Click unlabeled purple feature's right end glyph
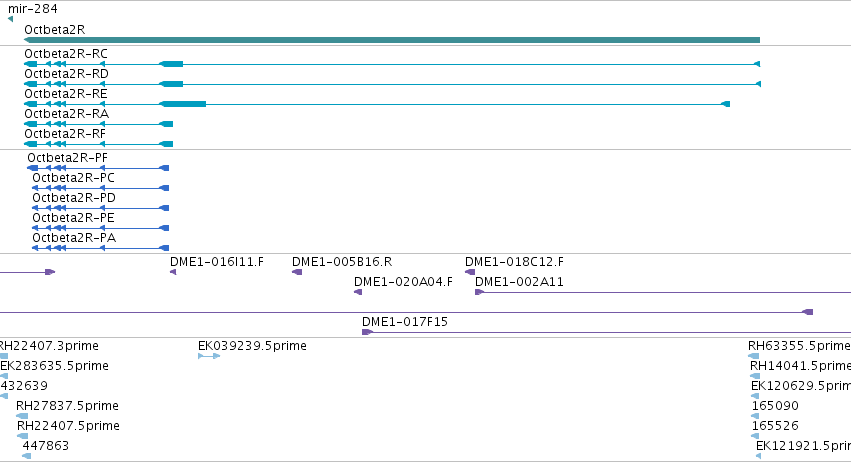The width and height of the screenshot is (851, 462). tap(808, 312)
